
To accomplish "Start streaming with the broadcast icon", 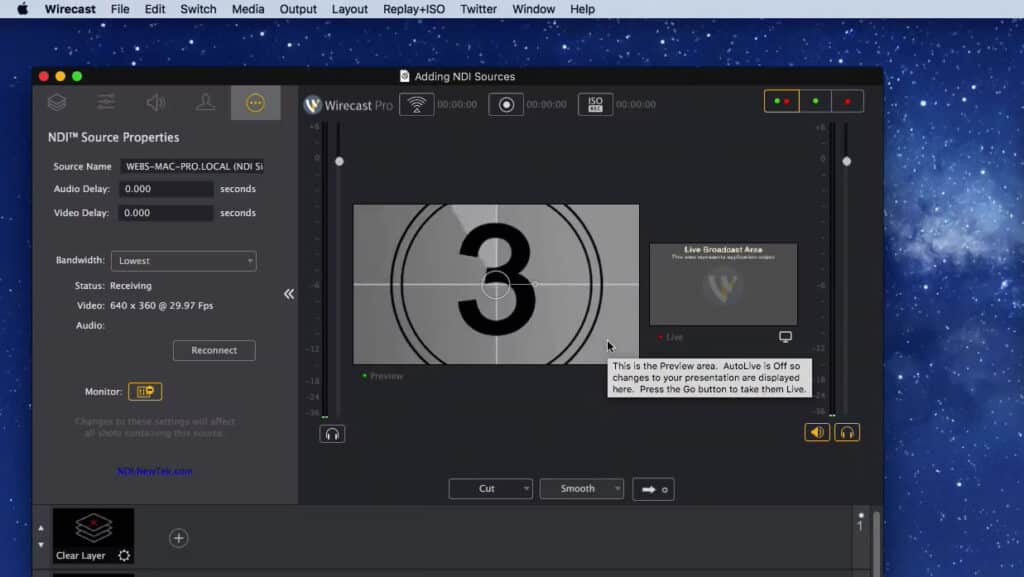I will click(x=416, y=104).
